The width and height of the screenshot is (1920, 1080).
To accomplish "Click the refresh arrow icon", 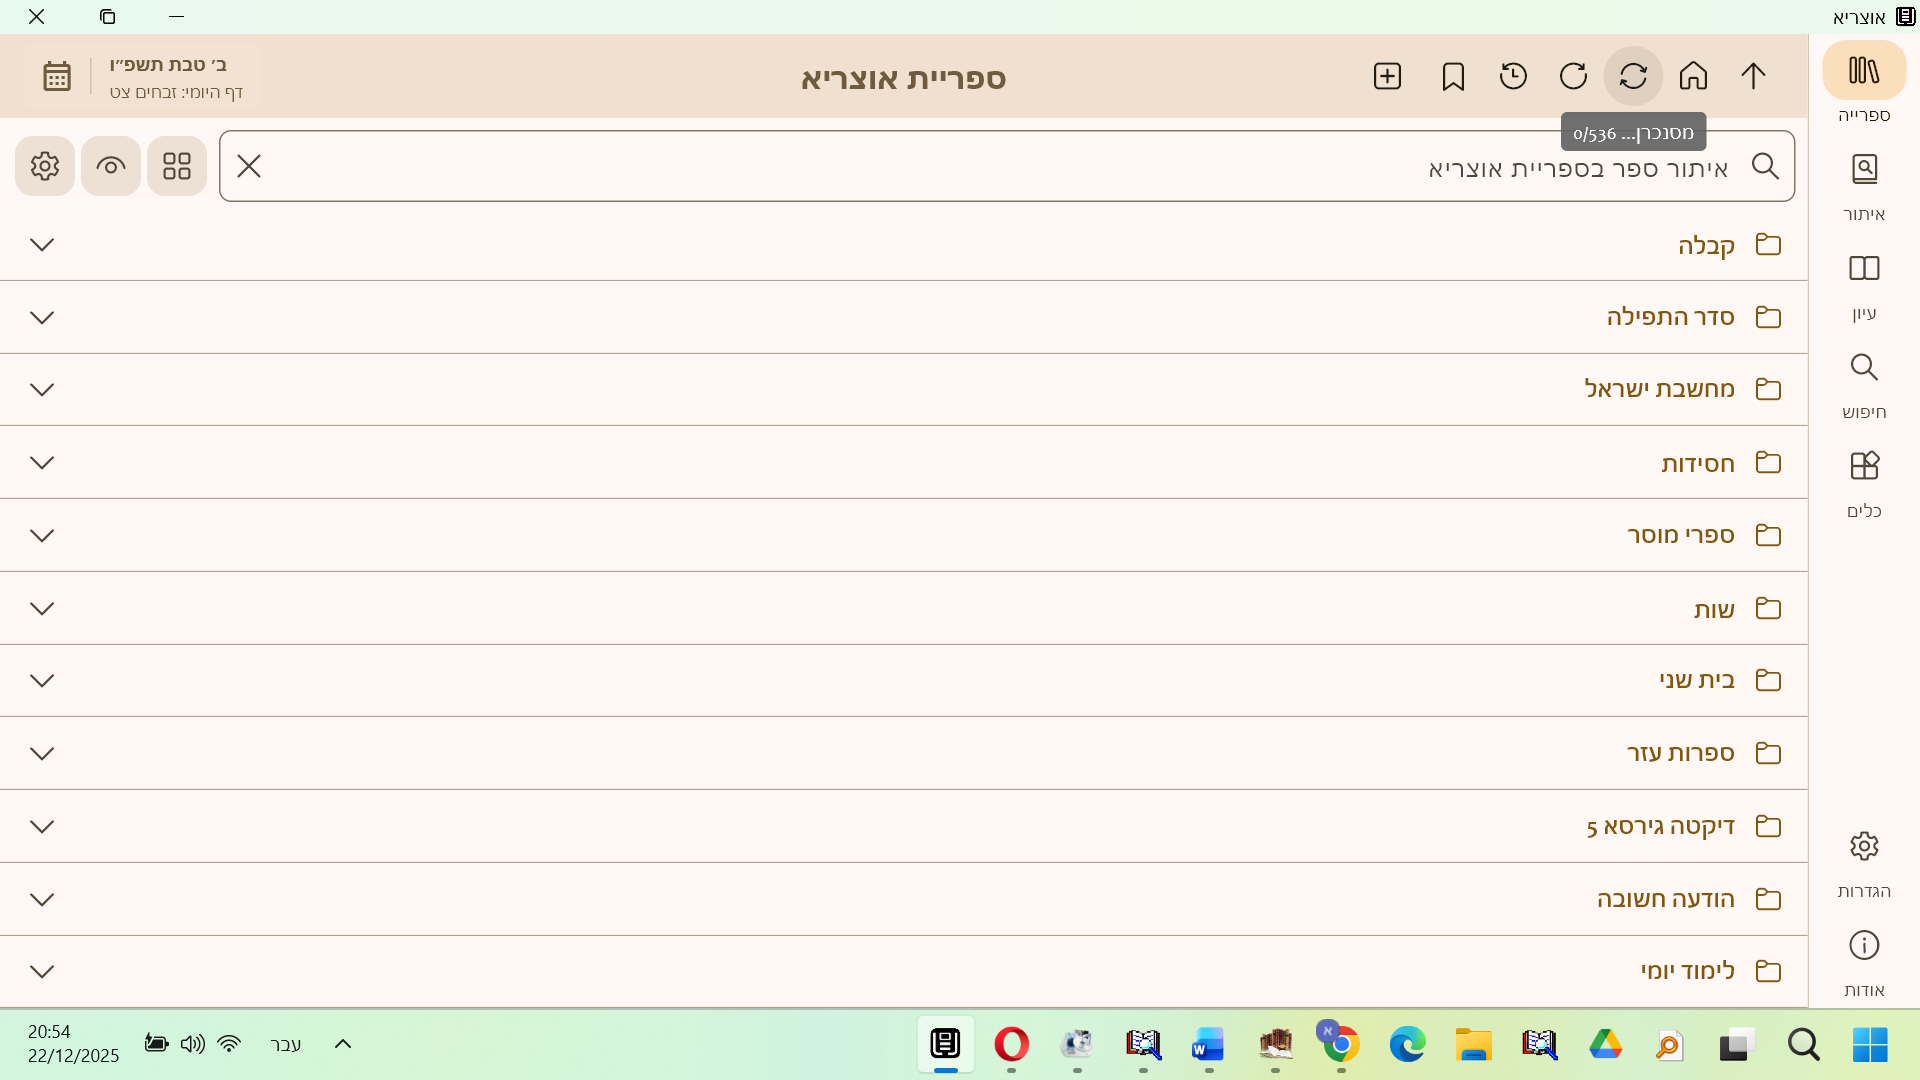I will point(1573,76).
